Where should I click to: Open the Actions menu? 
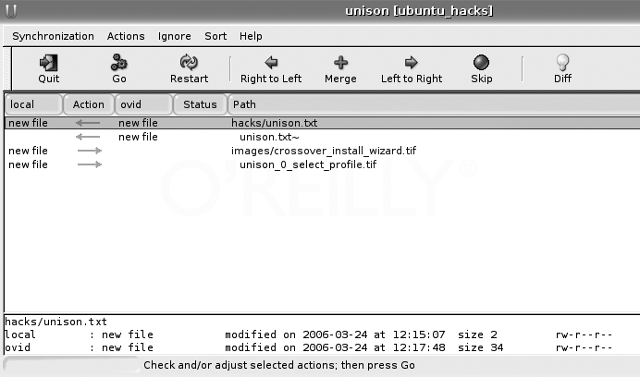pyautogui.click(x=126, y=36)
